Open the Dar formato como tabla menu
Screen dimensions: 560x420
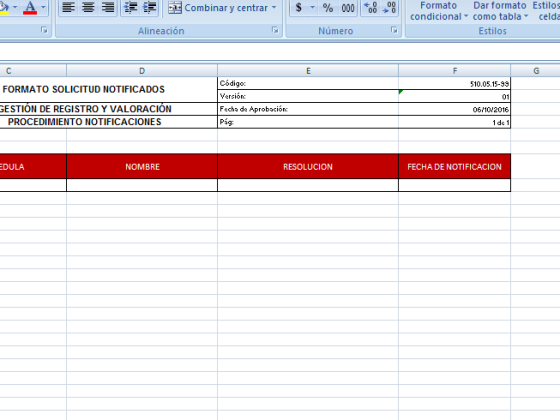tap(500, 11)
